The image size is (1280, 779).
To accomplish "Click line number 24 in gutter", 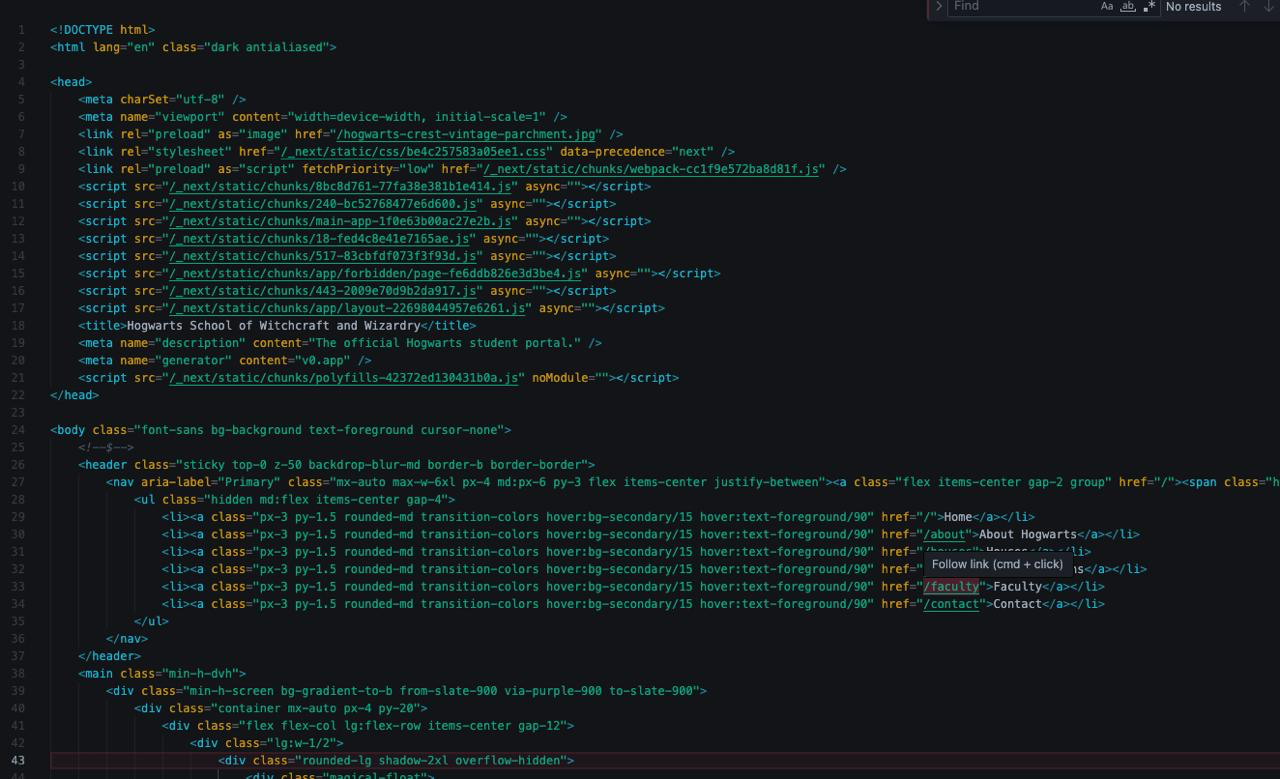I will 20,430.
